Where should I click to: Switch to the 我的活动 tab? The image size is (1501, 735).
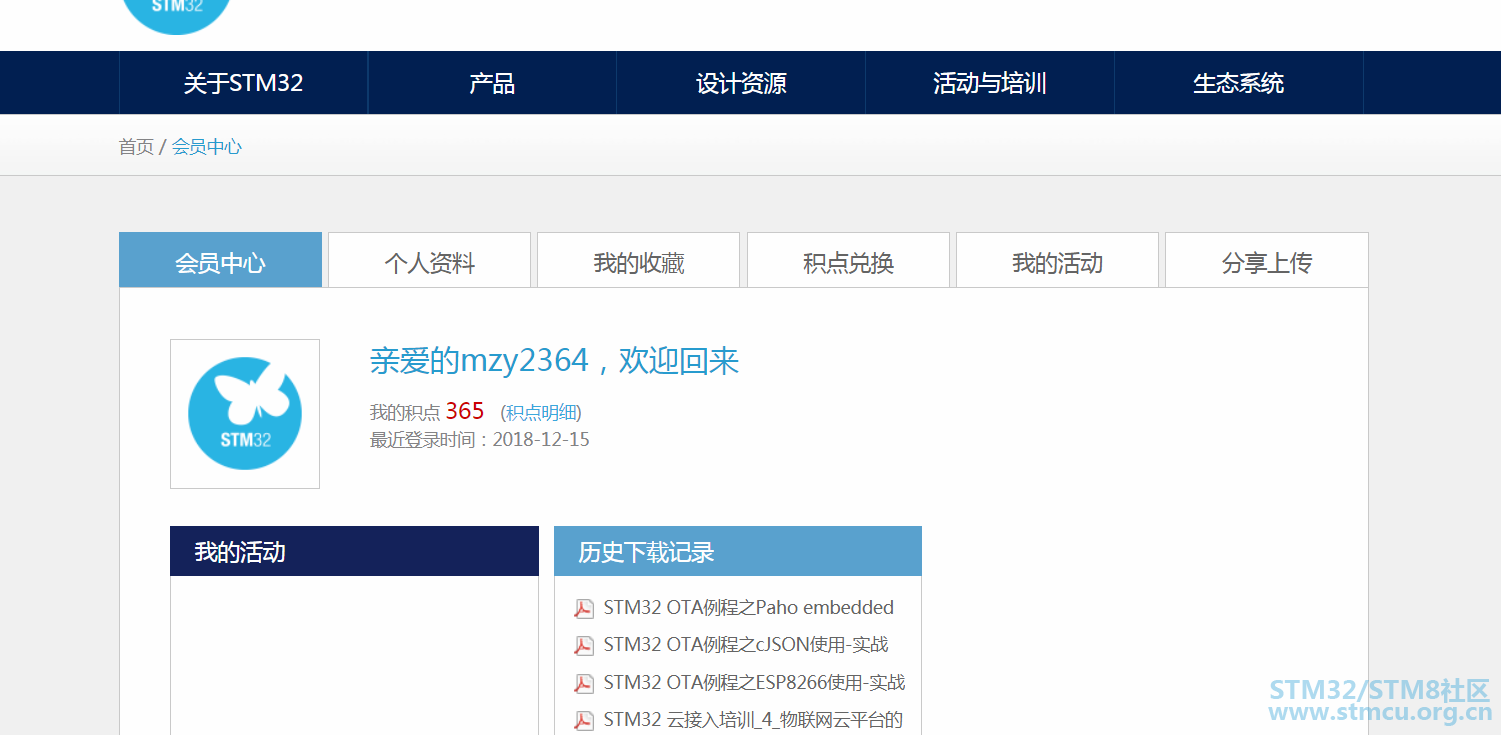(1057, 260)
